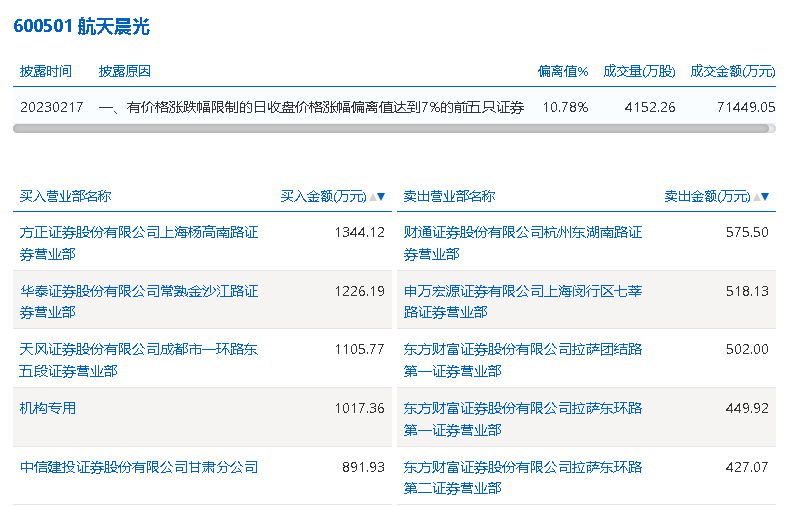This screenshot has height=506, width=789.
Task: Open 东方财富证券拉萨东环路第二营业部 link
Action: [x=523, y=477]
